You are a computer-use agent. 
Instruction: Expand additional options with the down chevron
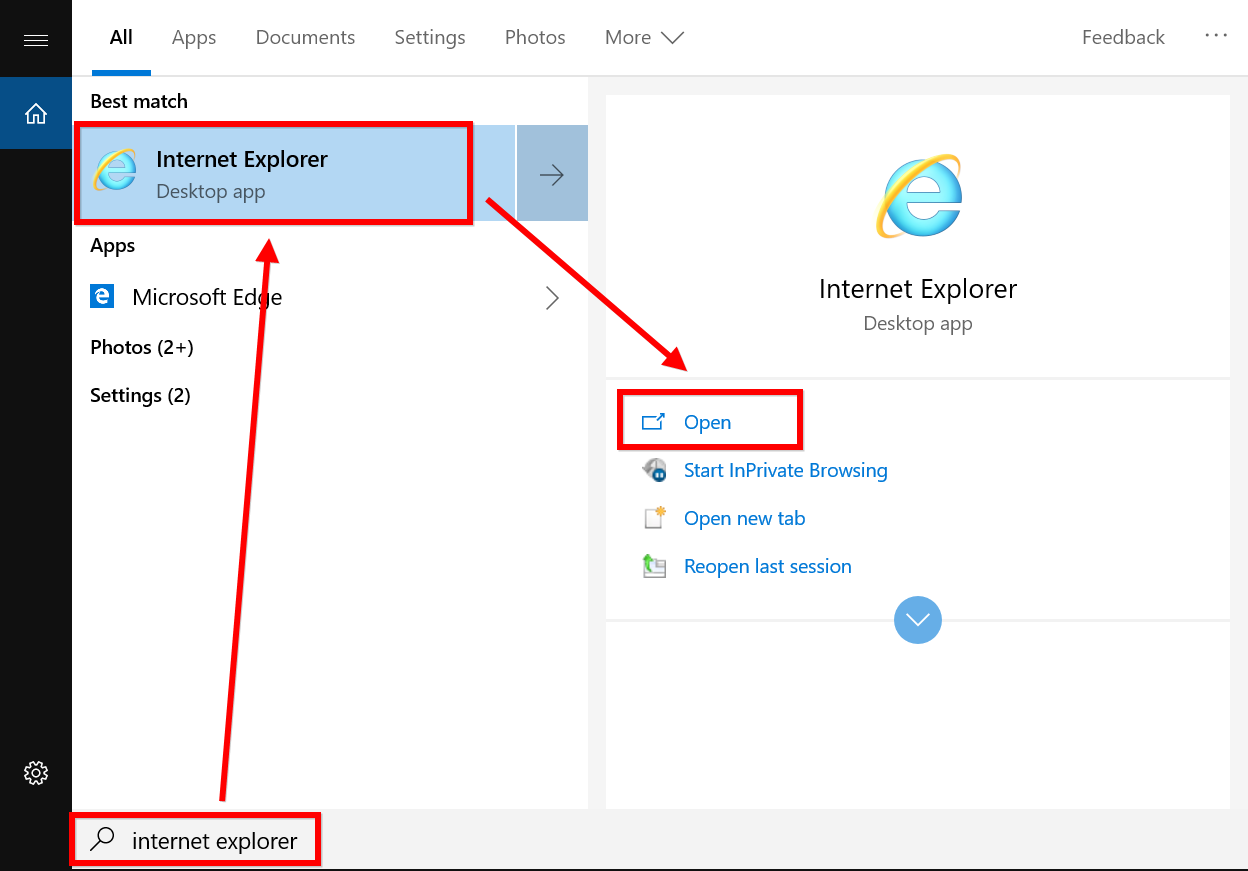tap(917, 620)
